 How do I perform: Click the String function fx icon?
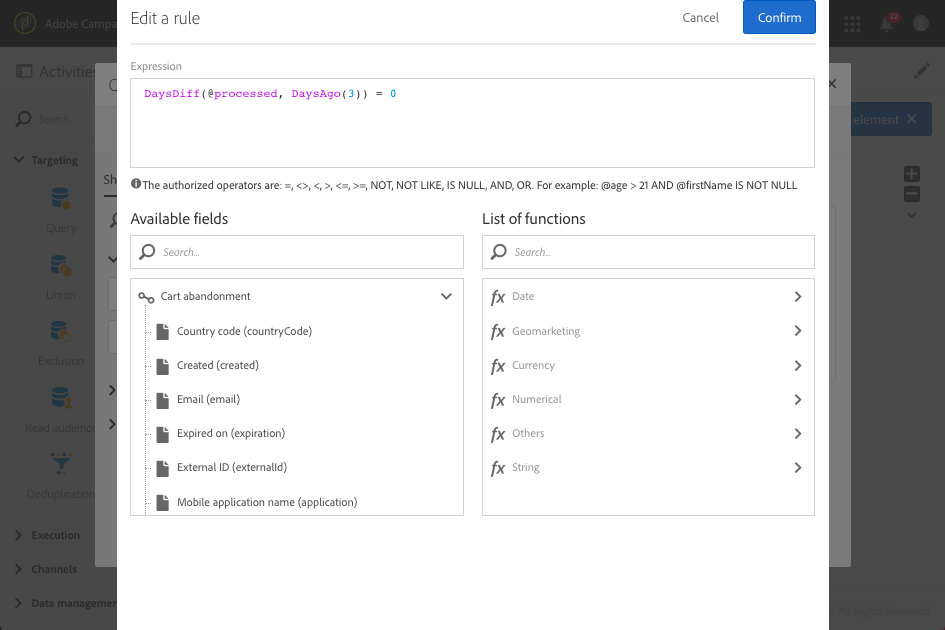498,467
